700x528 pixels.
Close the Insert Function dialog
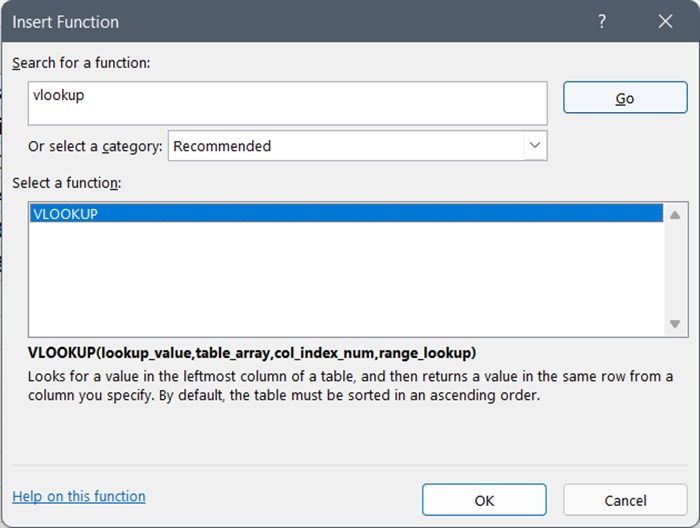tap(666, 21)
